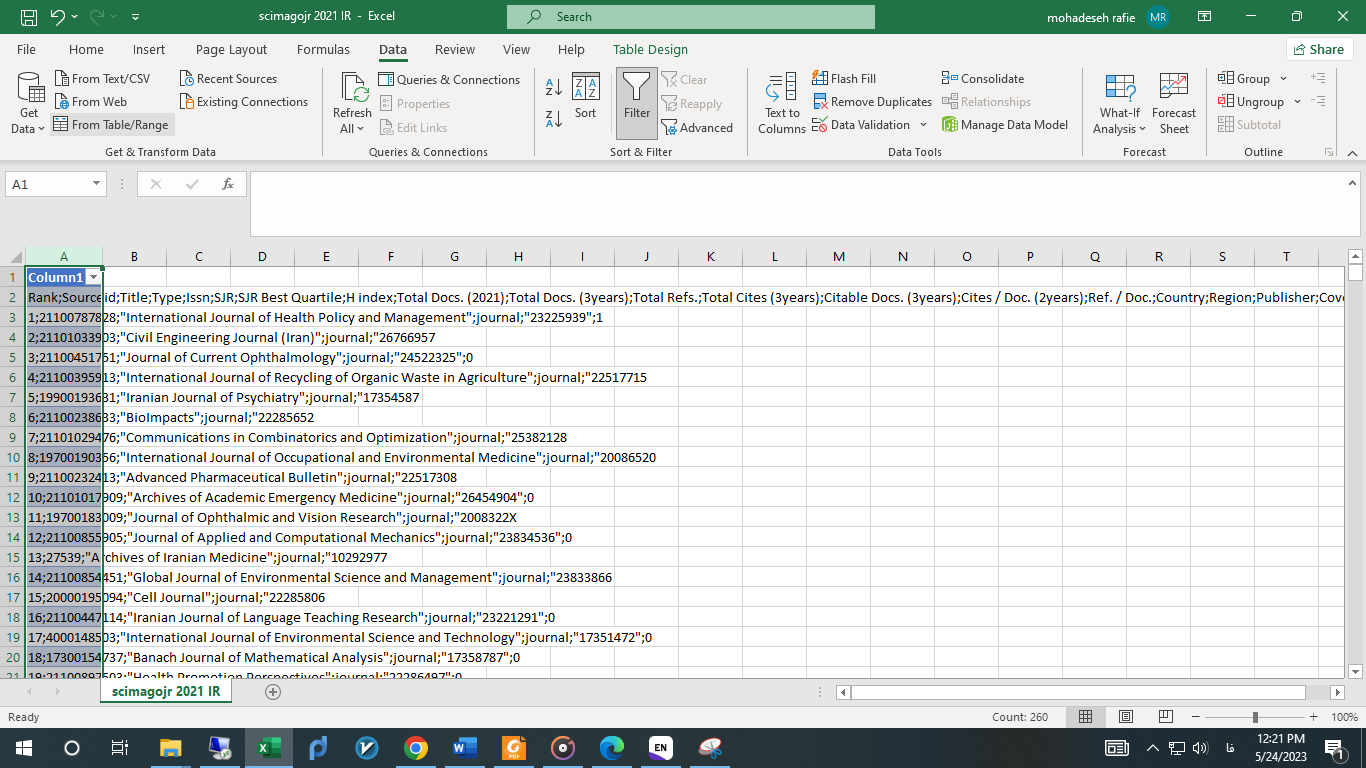Create a Forecast Sheet
1366x768 pixels.
pos(1174,103)
